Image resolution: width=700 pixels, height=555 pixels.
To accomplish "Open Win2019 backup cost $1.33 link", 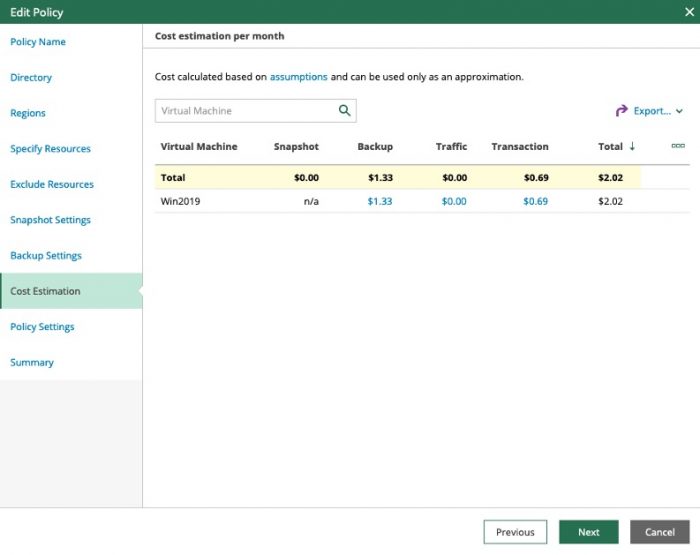I will click(379, 201).
